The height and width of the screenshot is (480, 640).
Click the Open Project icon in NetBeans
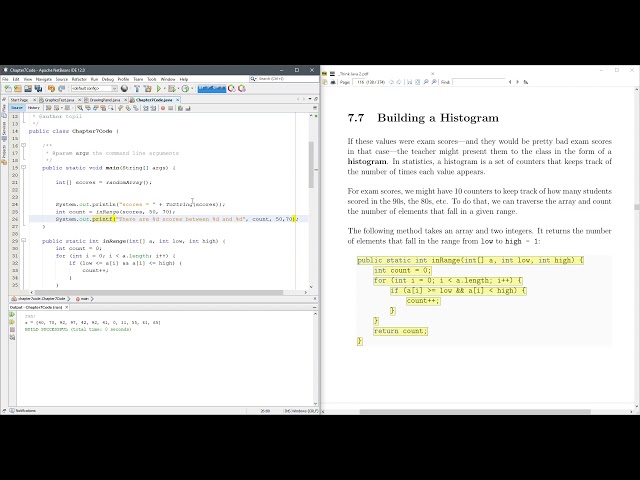[x=28, y=89]
